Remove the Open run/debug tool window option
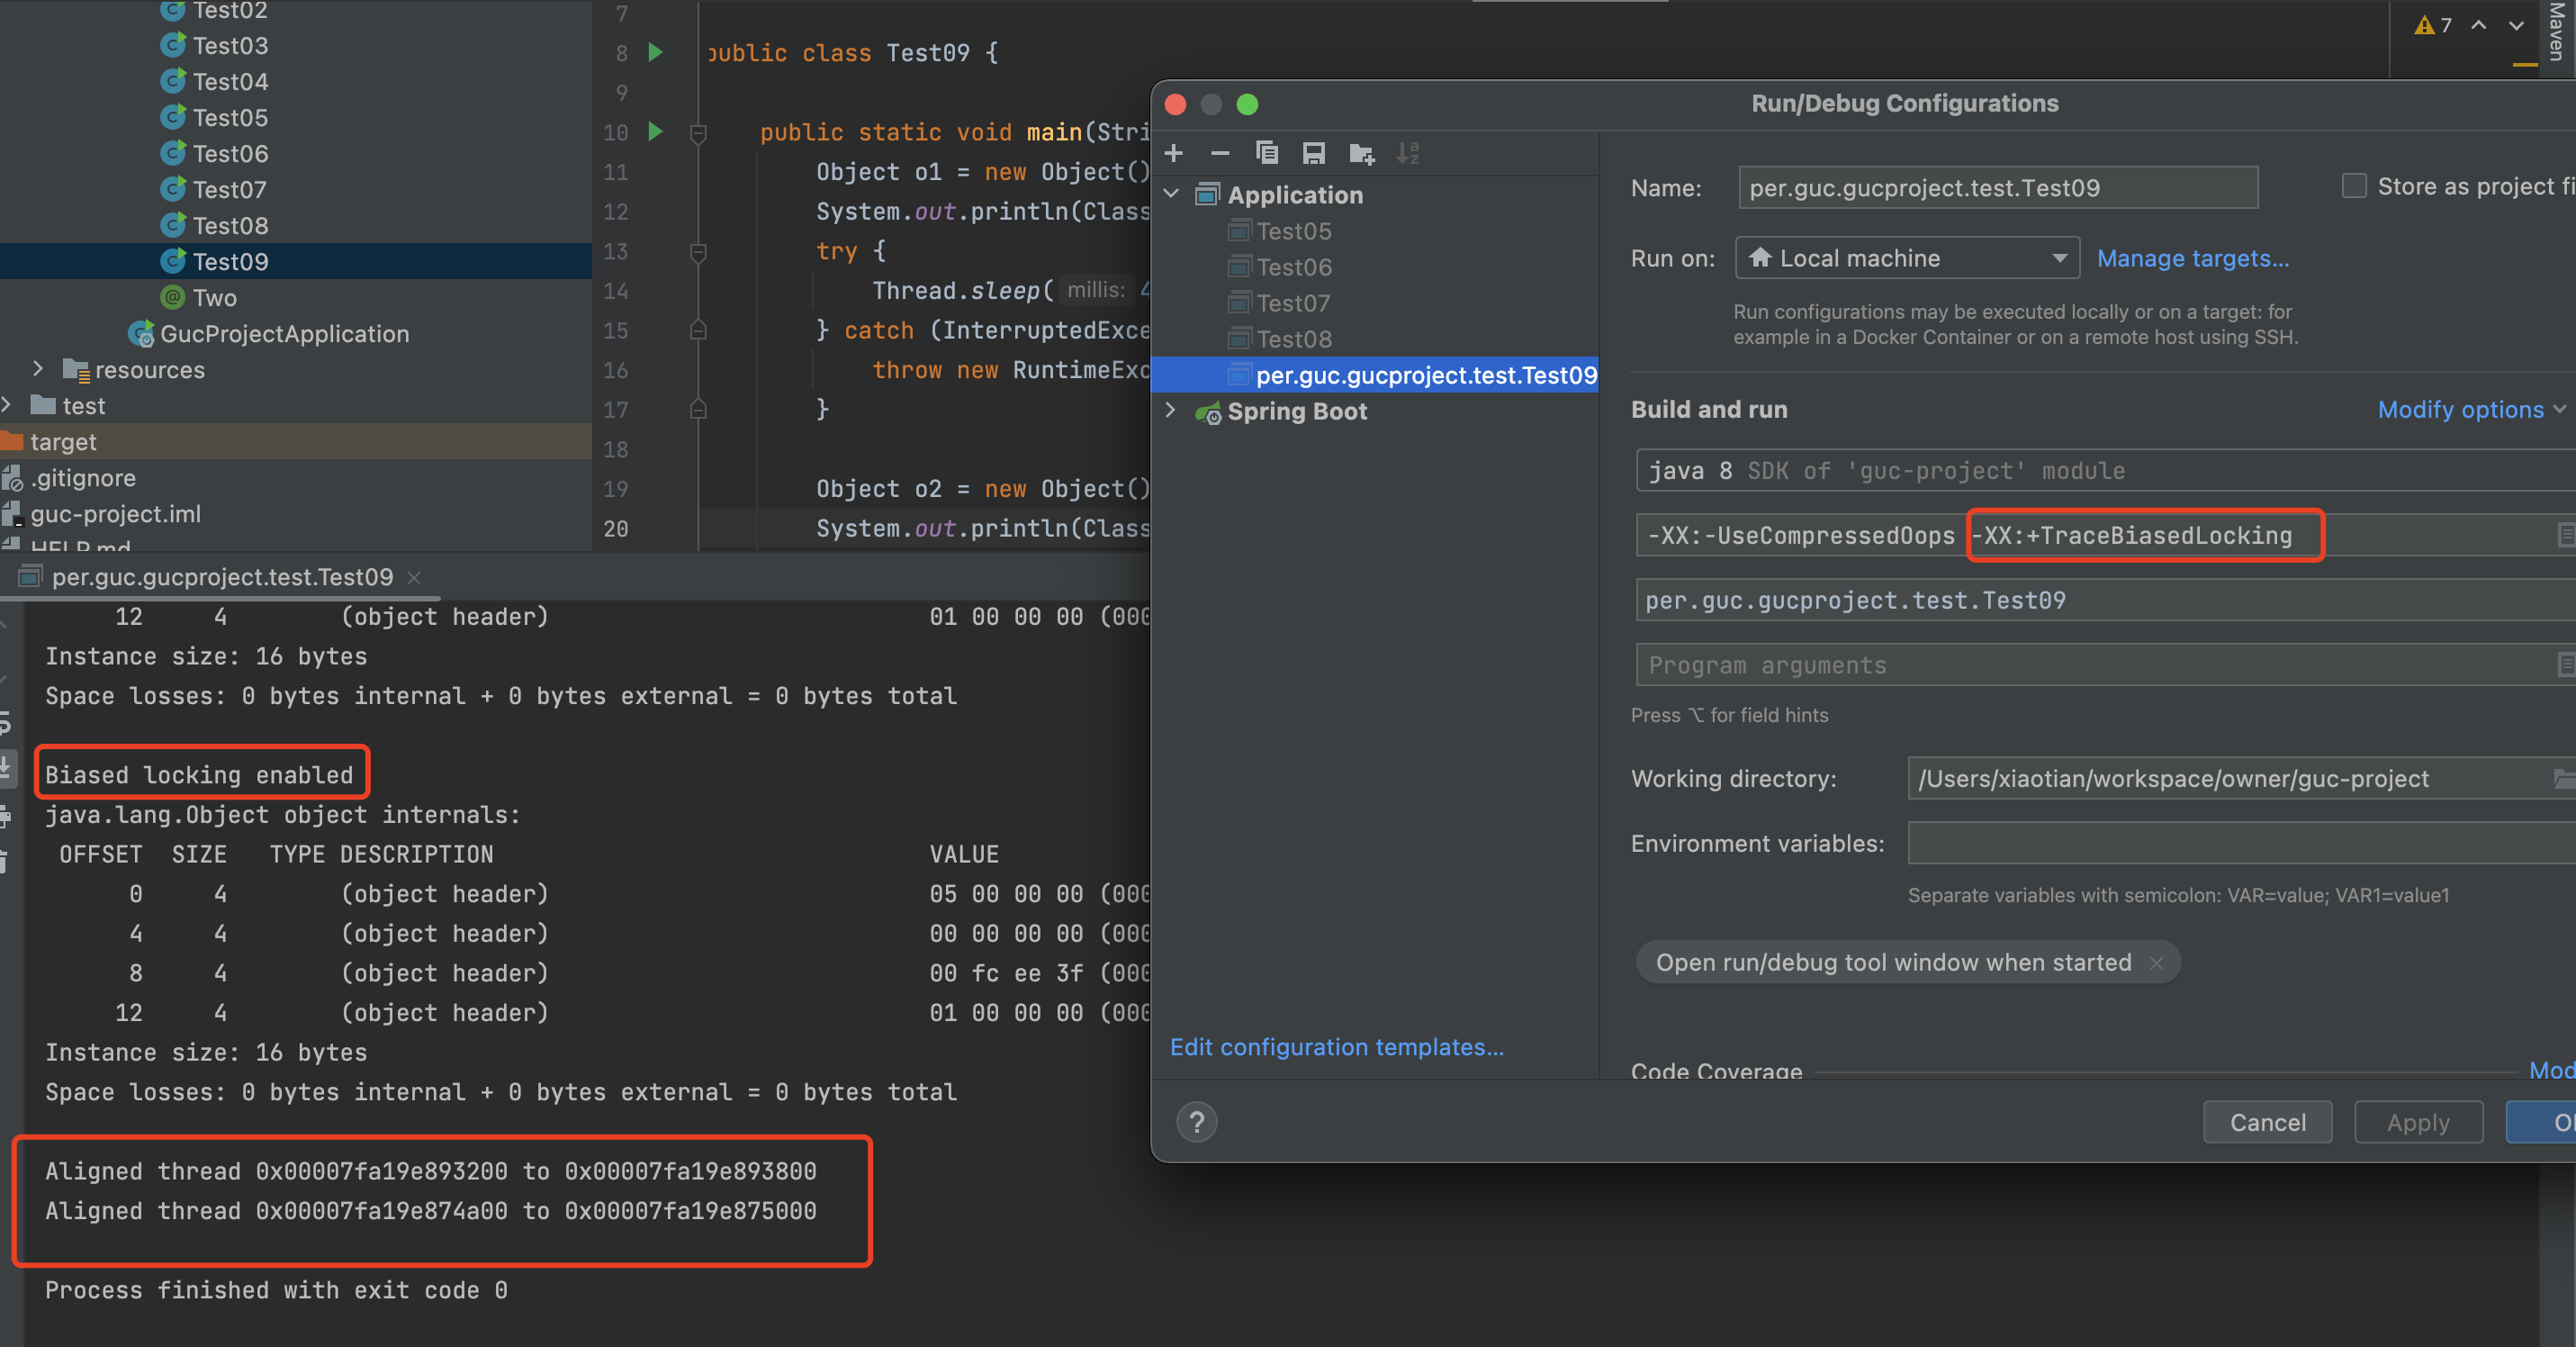Viewport: 2576px width, 1347px height. click(2156, 963)
